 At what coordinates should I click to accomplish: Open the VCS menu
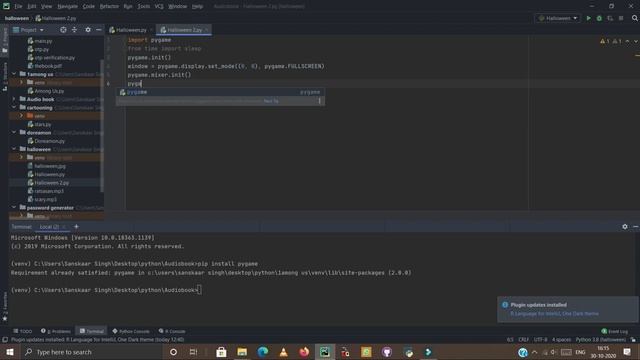(x=159, y=7)
